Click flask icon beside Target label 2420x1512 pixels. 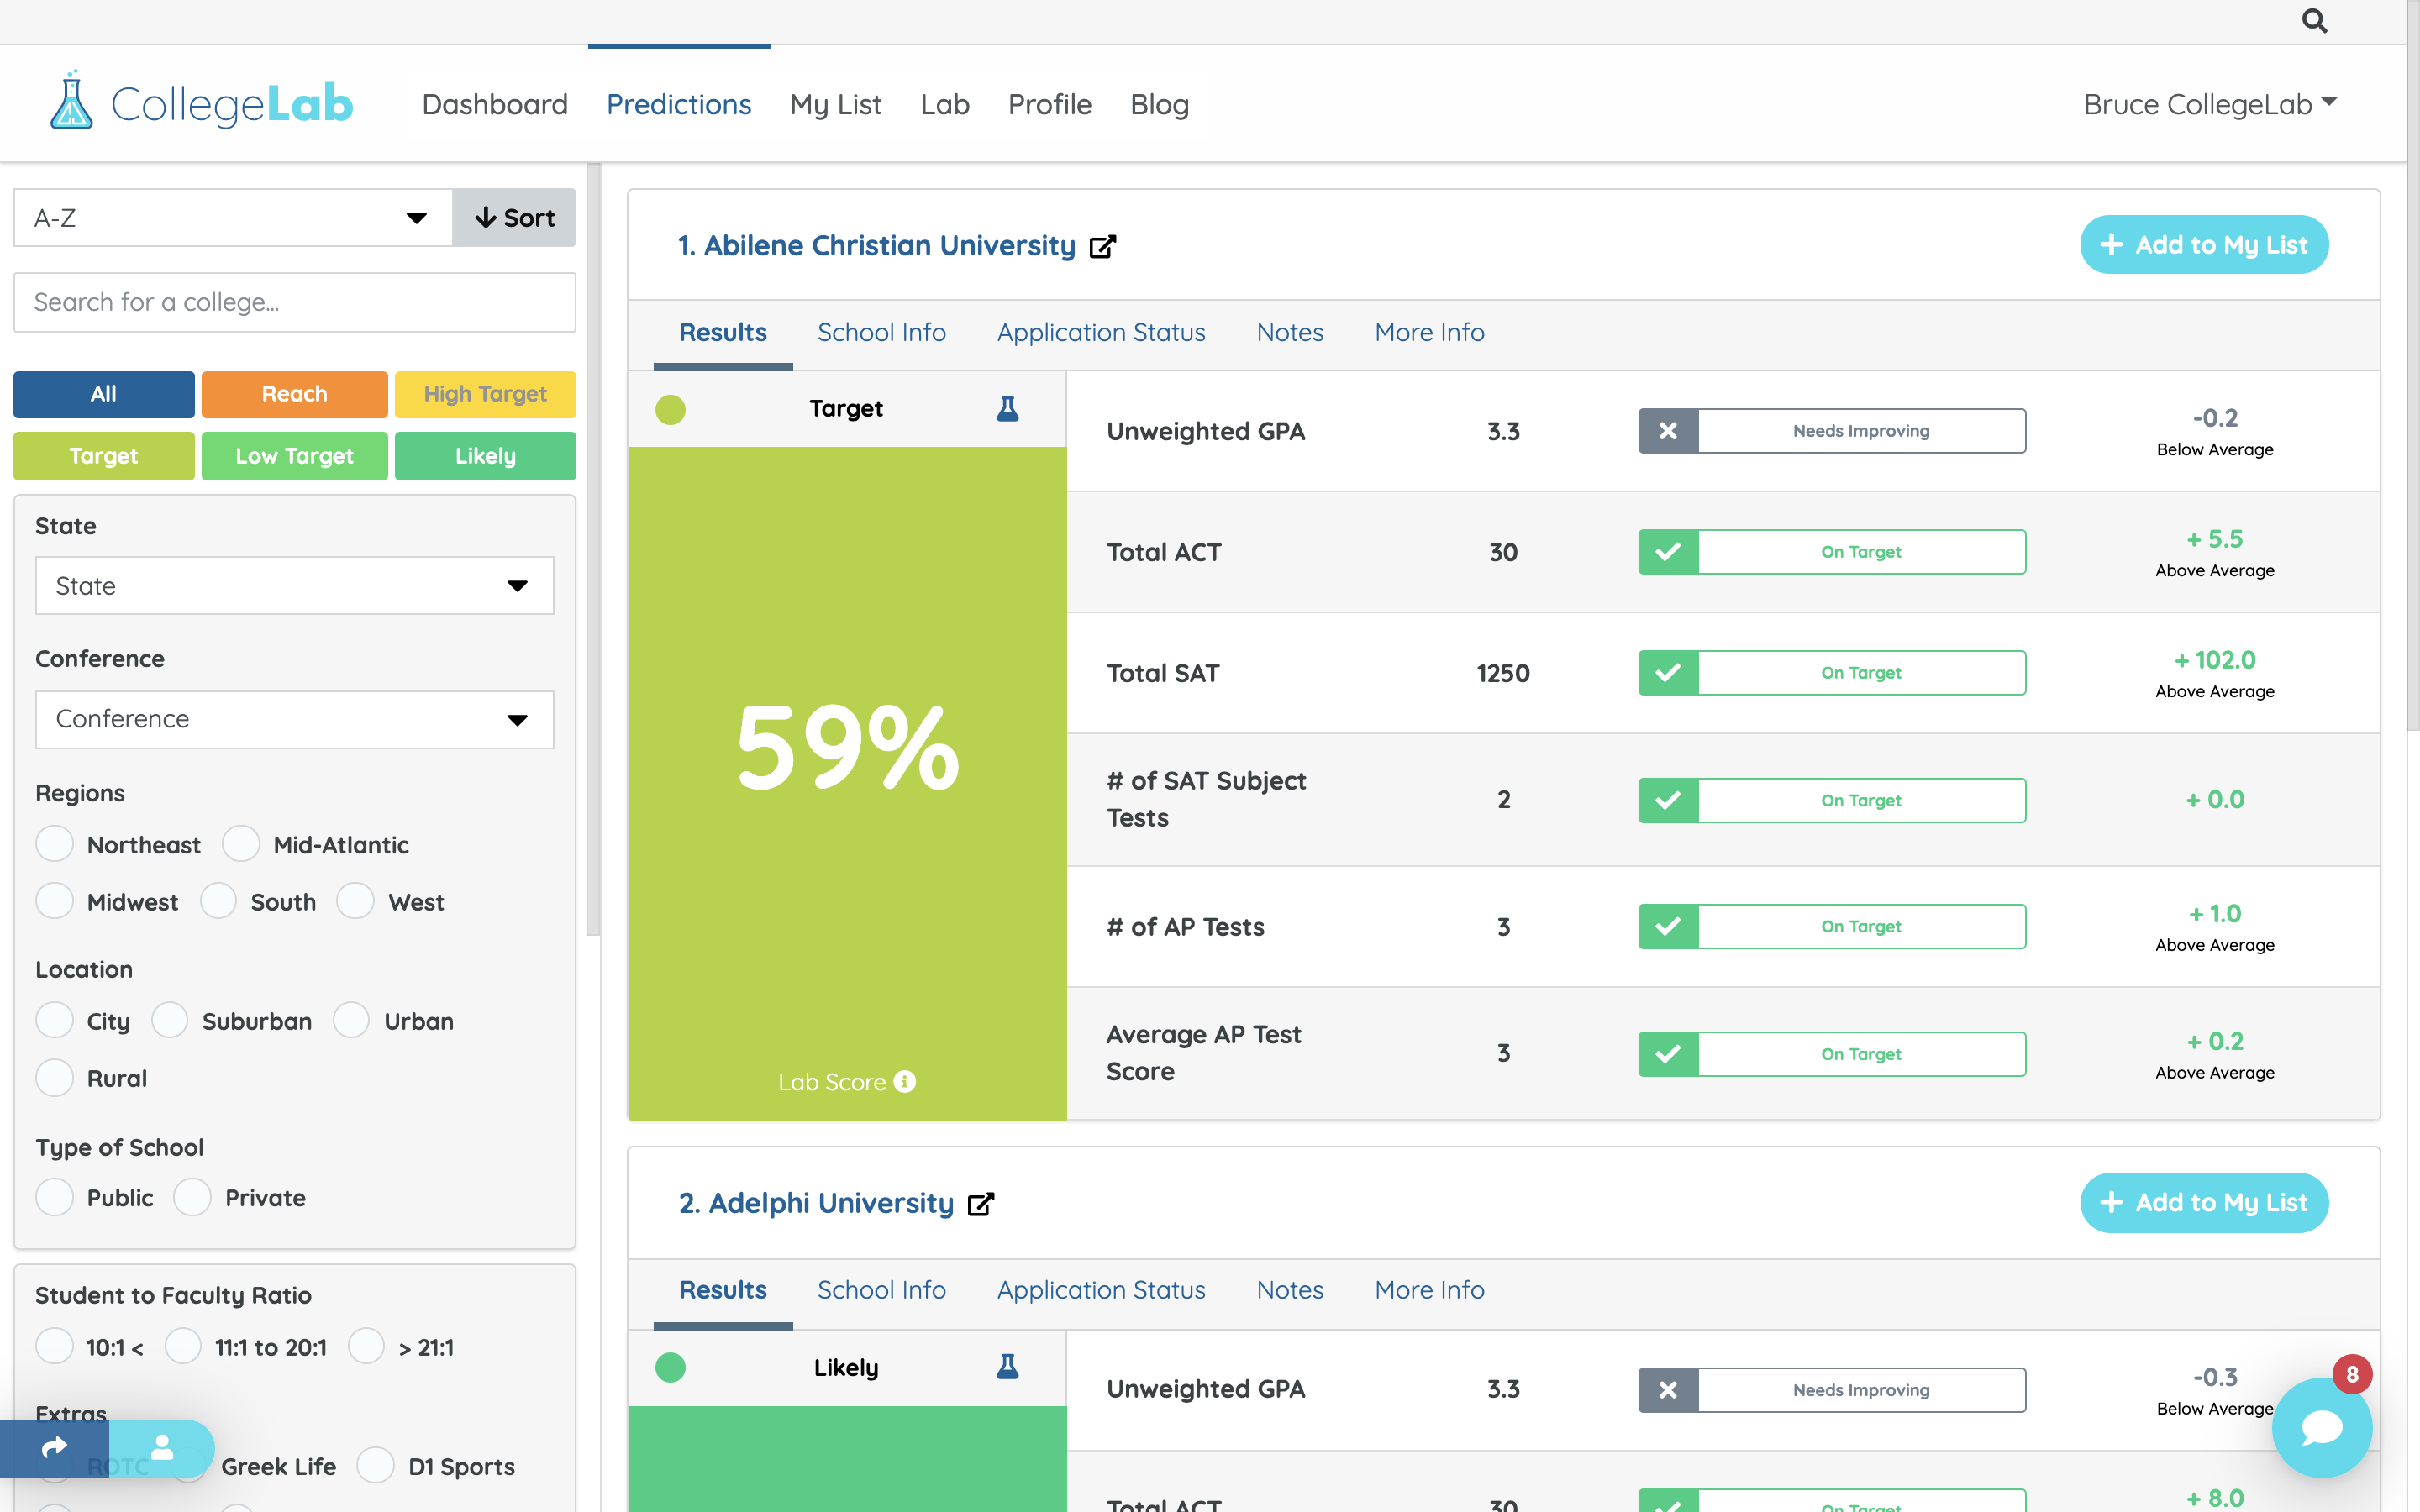point(1007,408)
